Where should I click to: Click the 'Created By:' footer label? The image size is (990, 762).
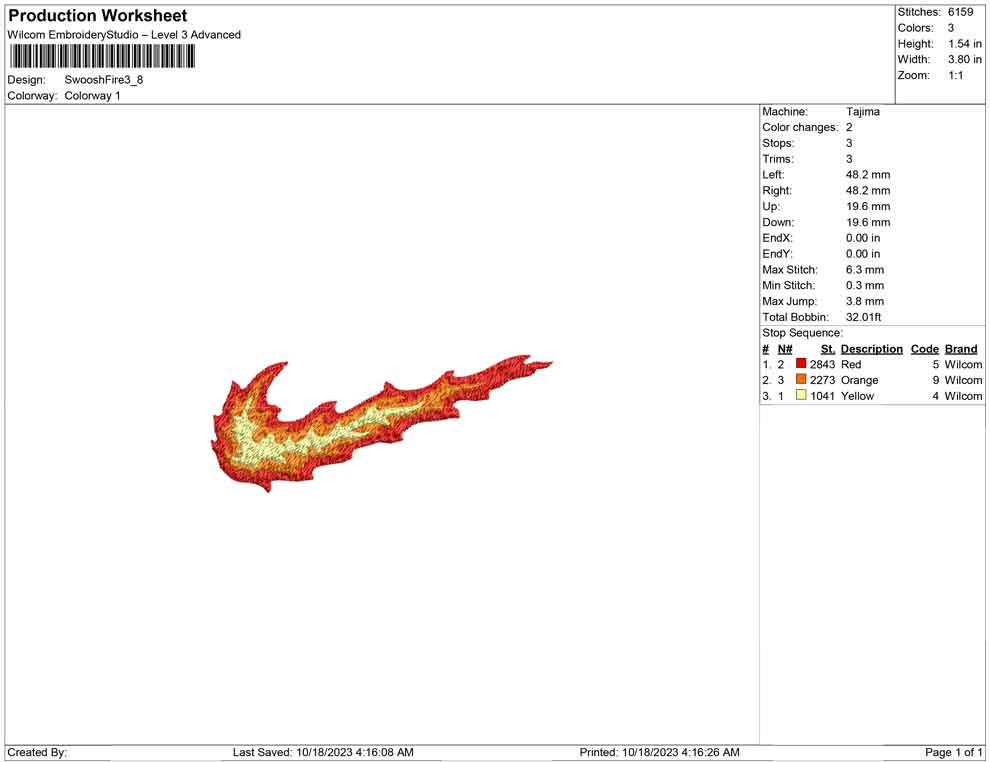point(37,752)
